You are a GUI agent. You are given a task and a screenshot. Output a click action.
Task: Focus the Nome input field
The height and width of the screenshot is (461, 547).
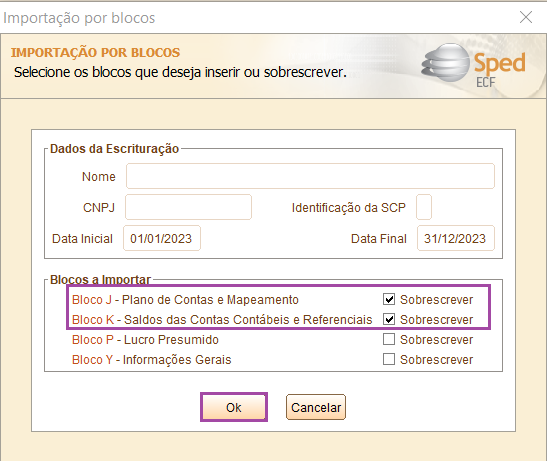point(310,176)
